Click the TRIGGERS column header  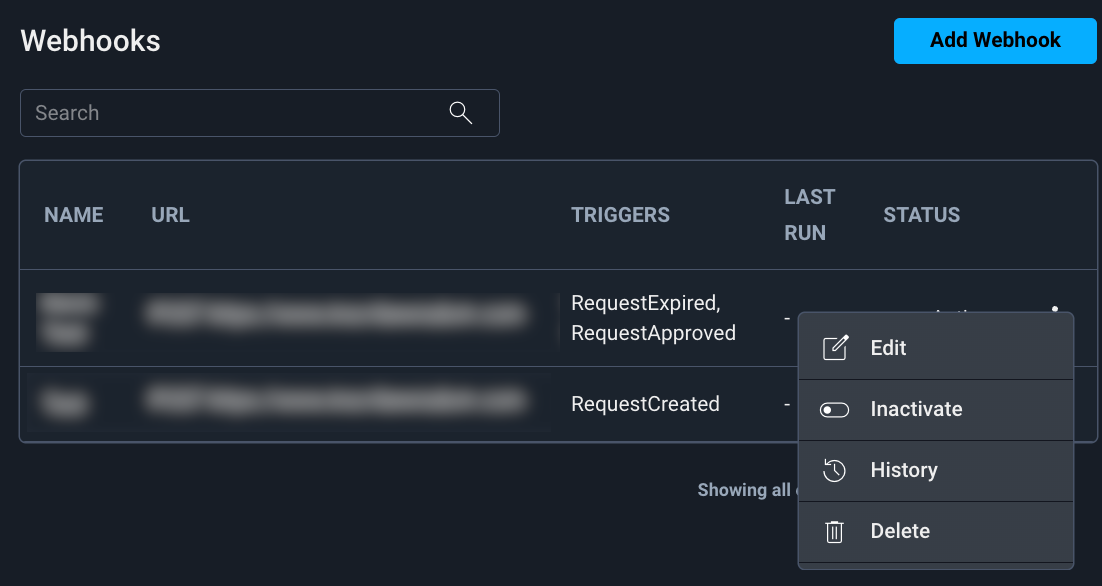[620, 215]
